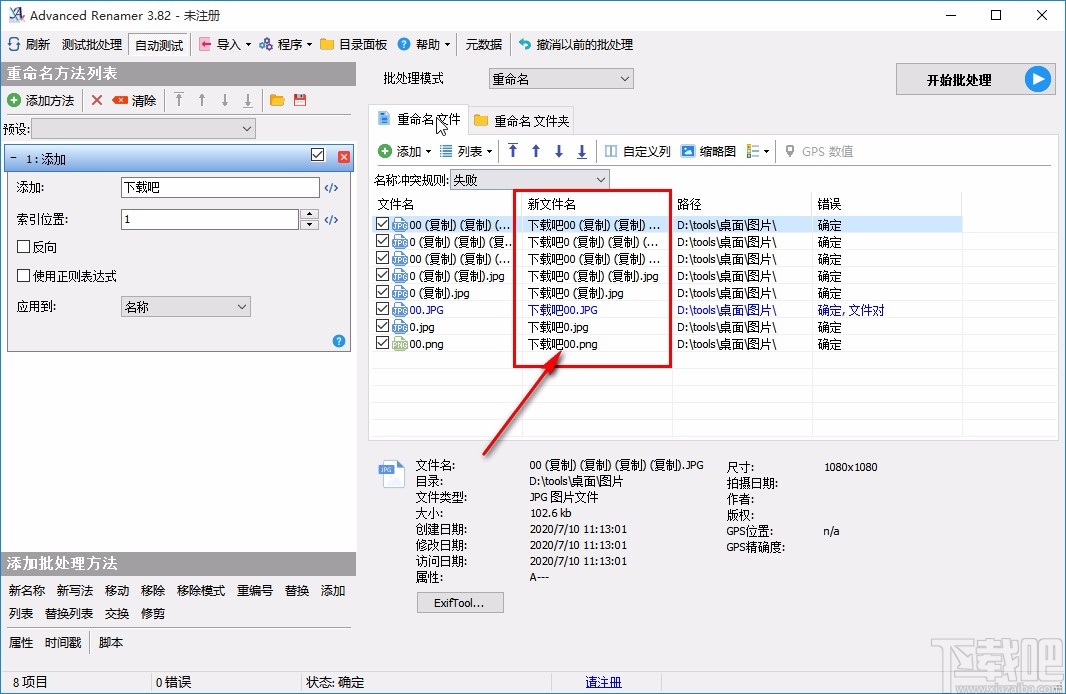Click the 刷新 refresh icon in the toolbar
Image resolution: width=1066 pixels, height=694 pixels.
pos(13,44)
